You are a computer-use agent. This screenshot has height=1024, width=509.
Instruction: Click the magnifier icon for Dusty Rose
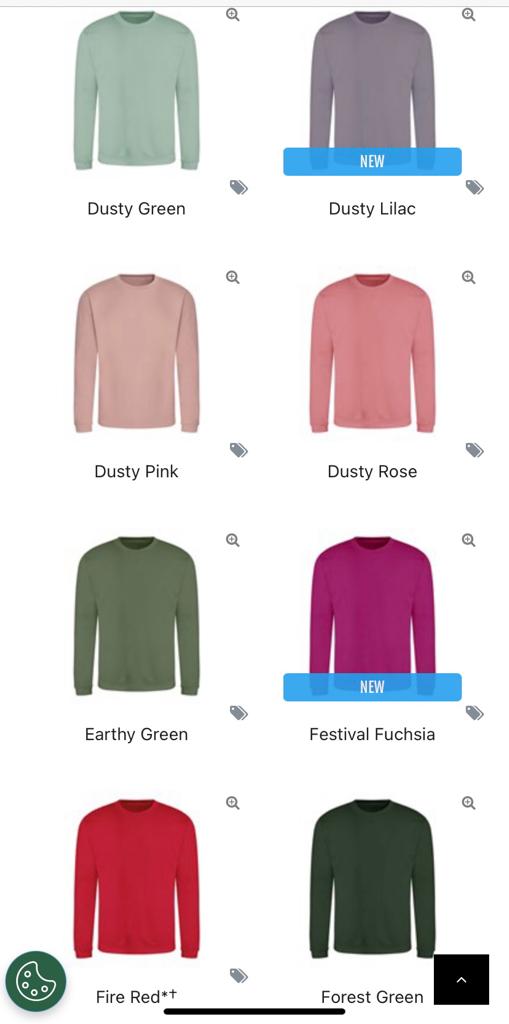pos(468,277)
